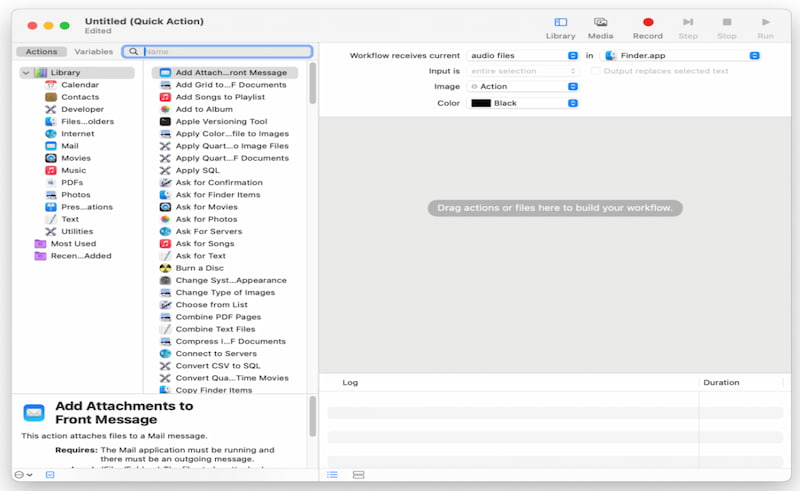Select the Photos category icon

(51, 195)
